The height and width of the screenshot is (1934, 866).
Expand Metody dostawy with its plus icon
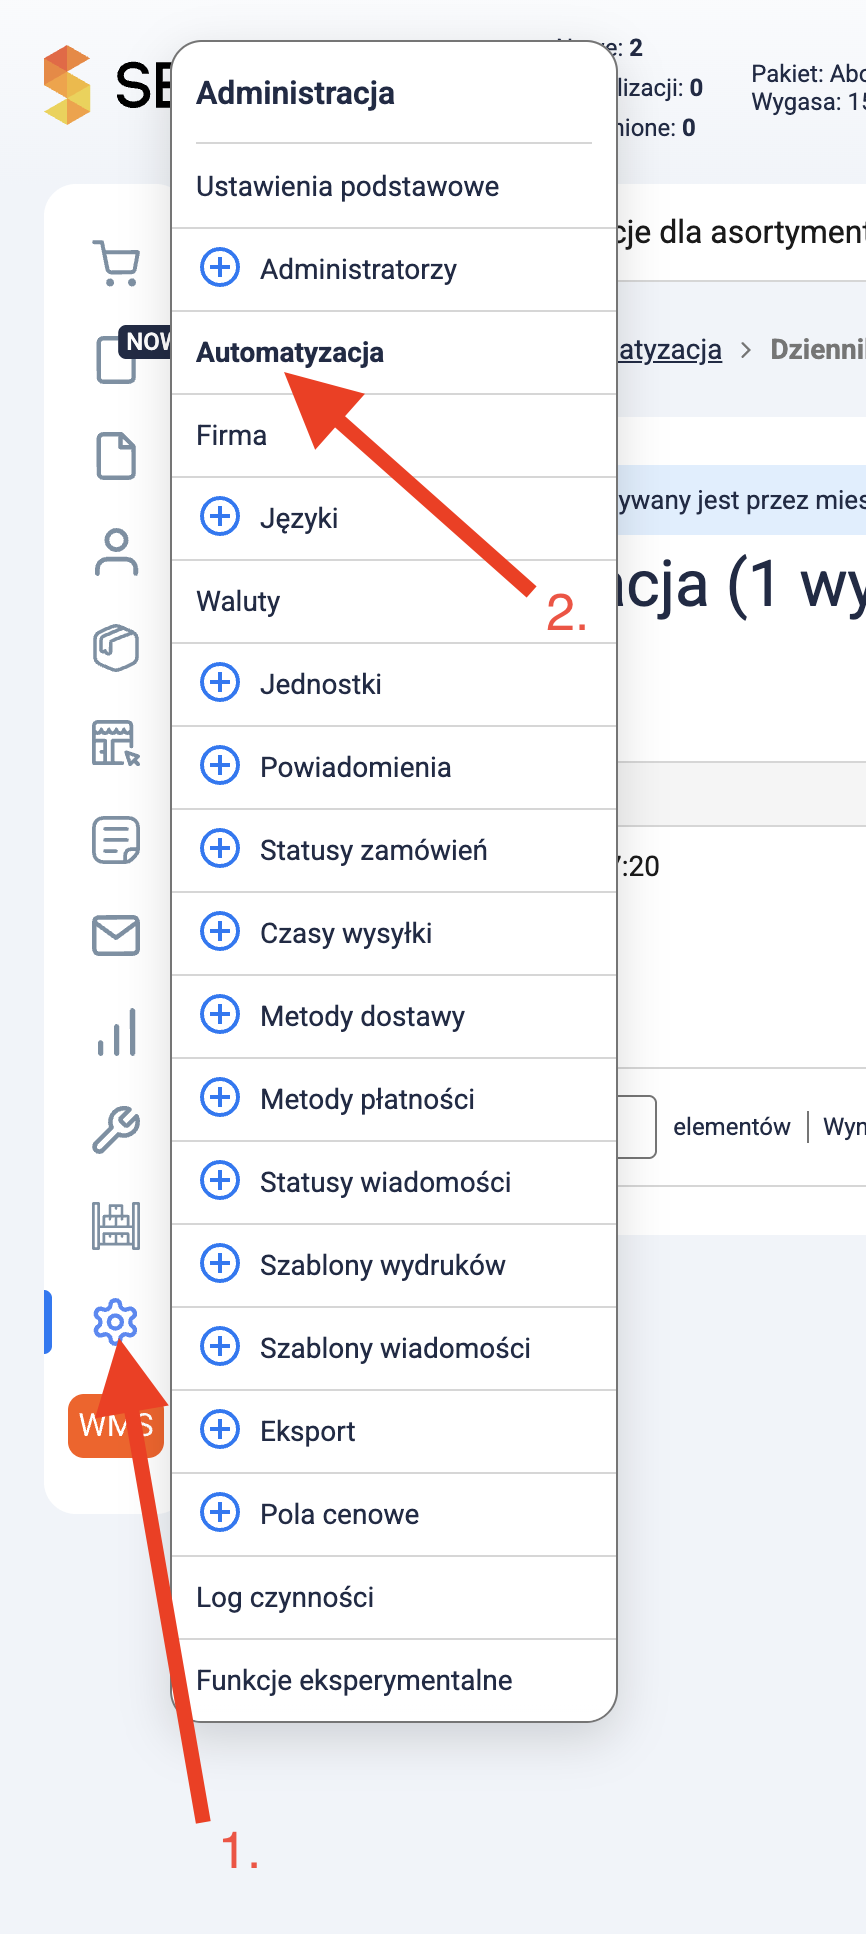(220, 1015)
